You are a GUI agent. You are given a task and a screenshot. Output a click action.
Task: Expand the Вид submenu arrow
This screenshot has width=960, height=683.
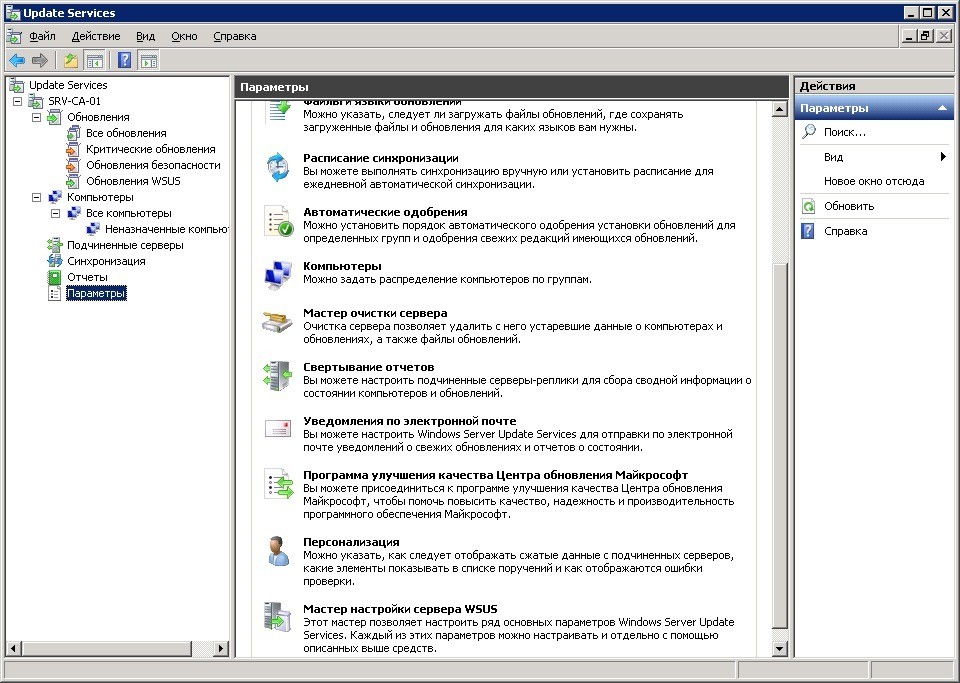point(943,157)
